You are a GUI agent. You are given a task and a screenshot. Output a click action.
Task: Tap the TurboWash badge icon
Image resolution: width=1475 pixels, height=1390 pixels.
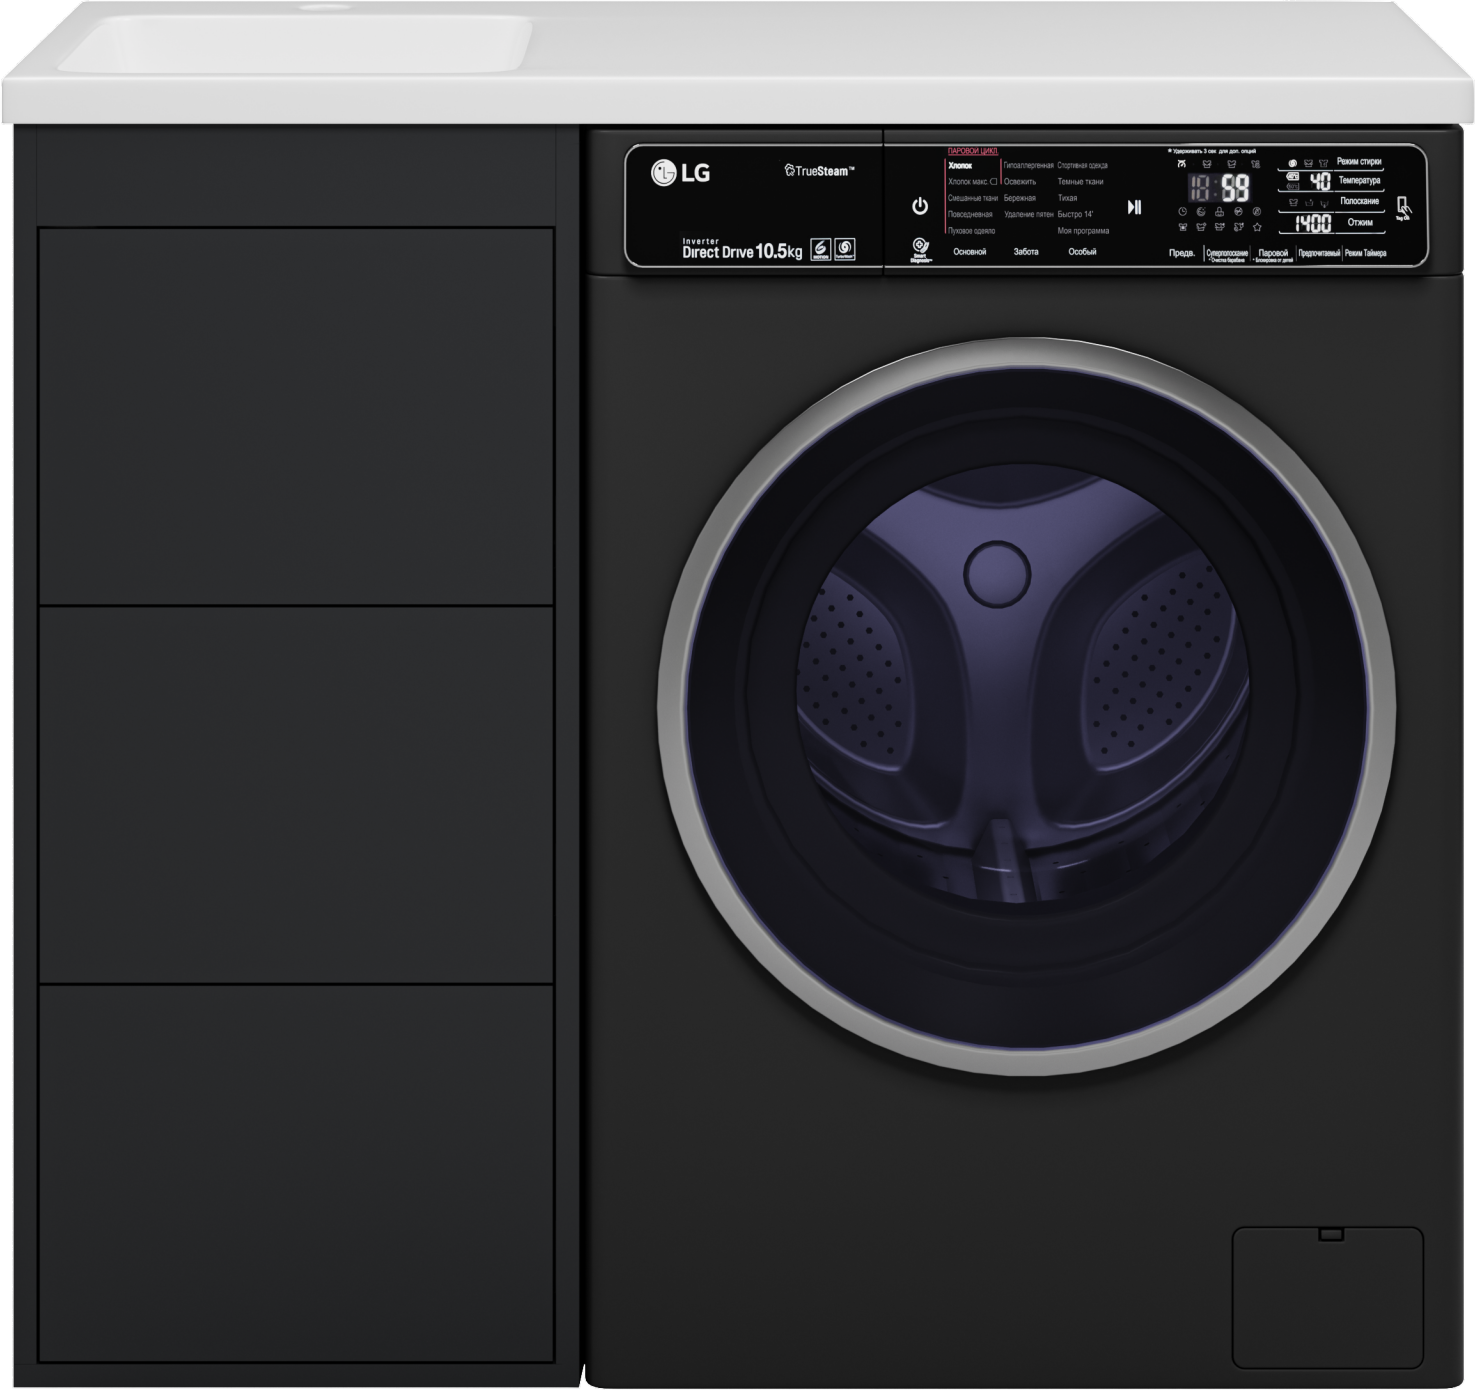(x=844, y=249)
